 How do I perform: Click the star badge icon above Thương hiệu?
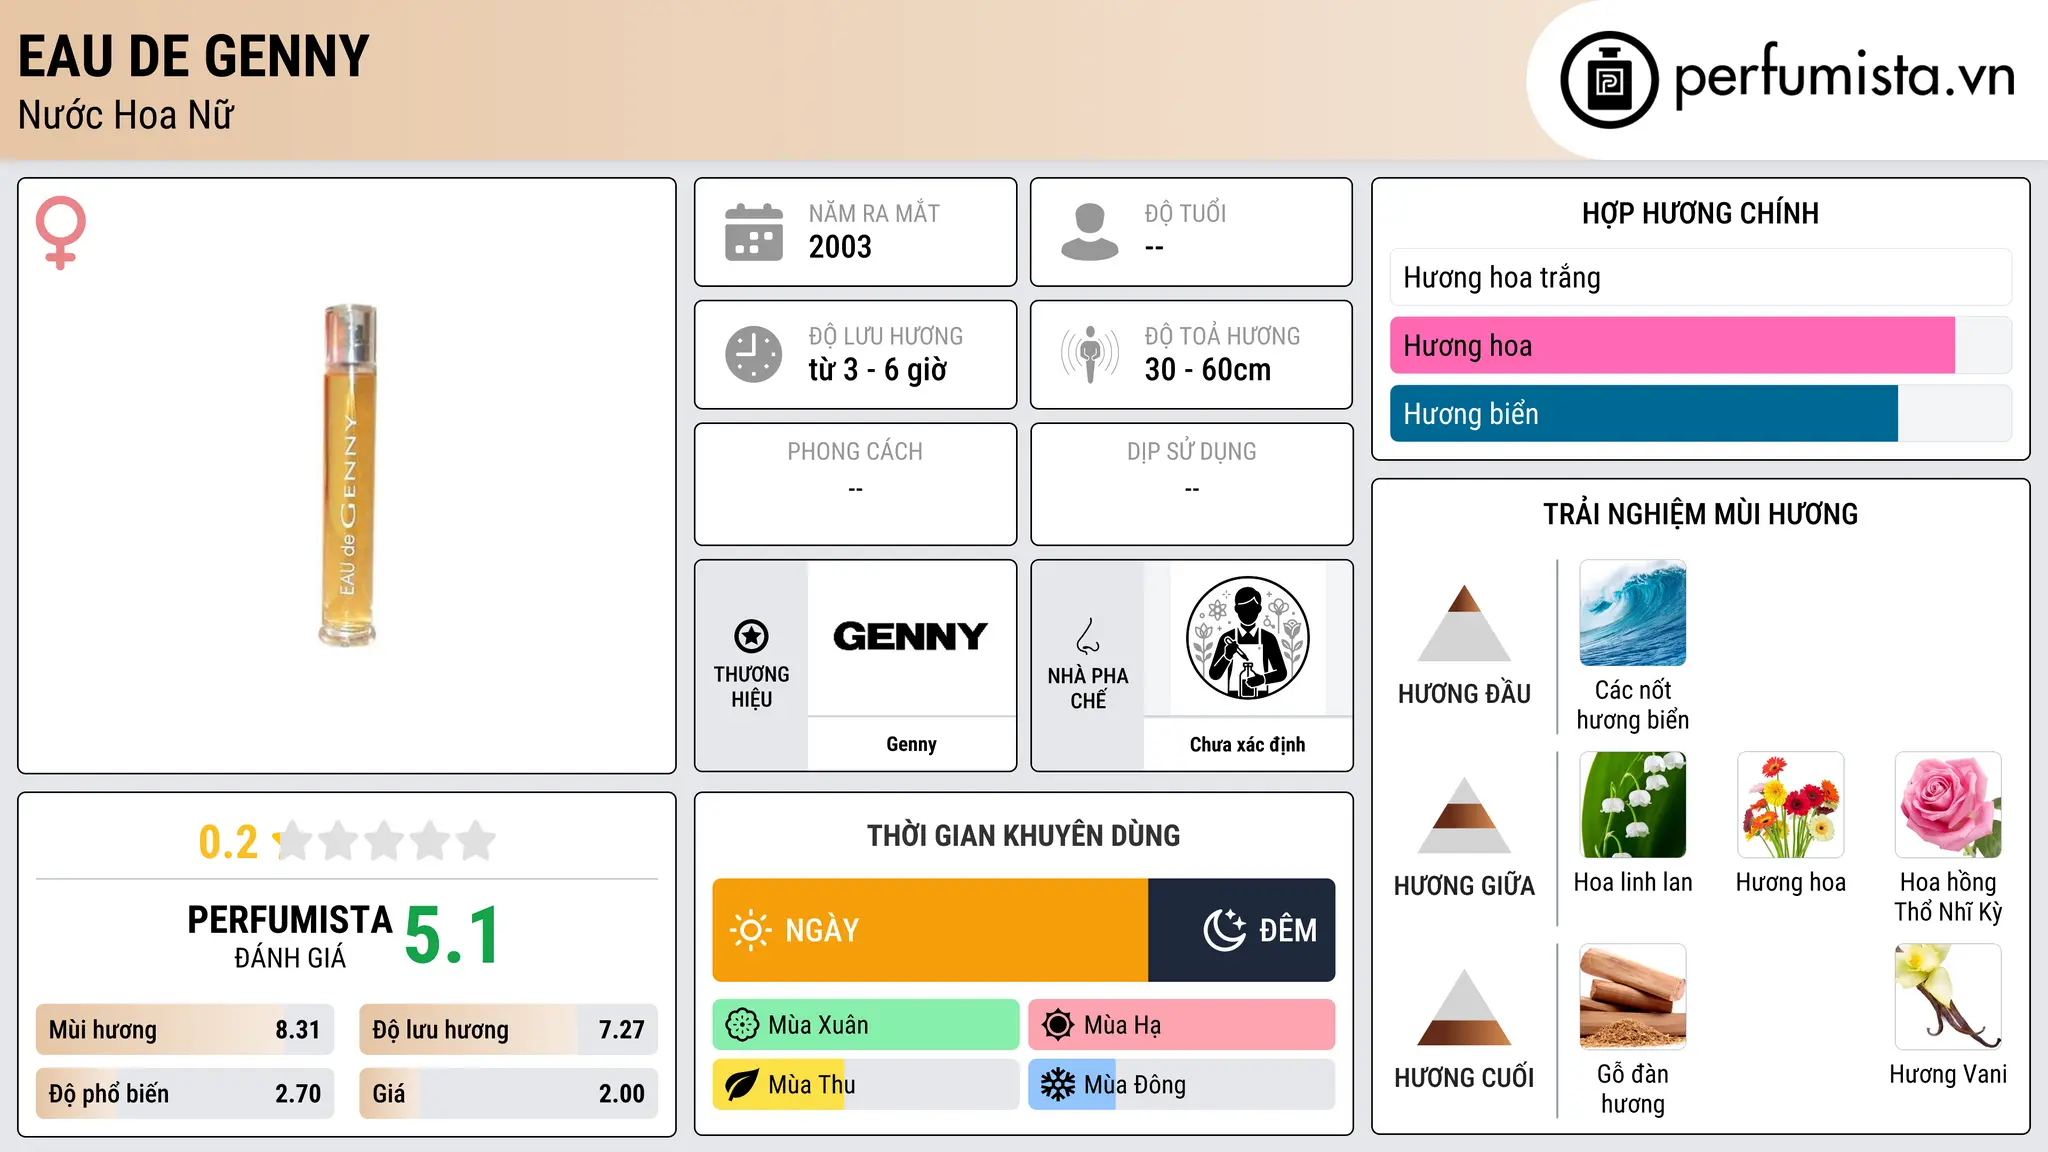[751, 635]
